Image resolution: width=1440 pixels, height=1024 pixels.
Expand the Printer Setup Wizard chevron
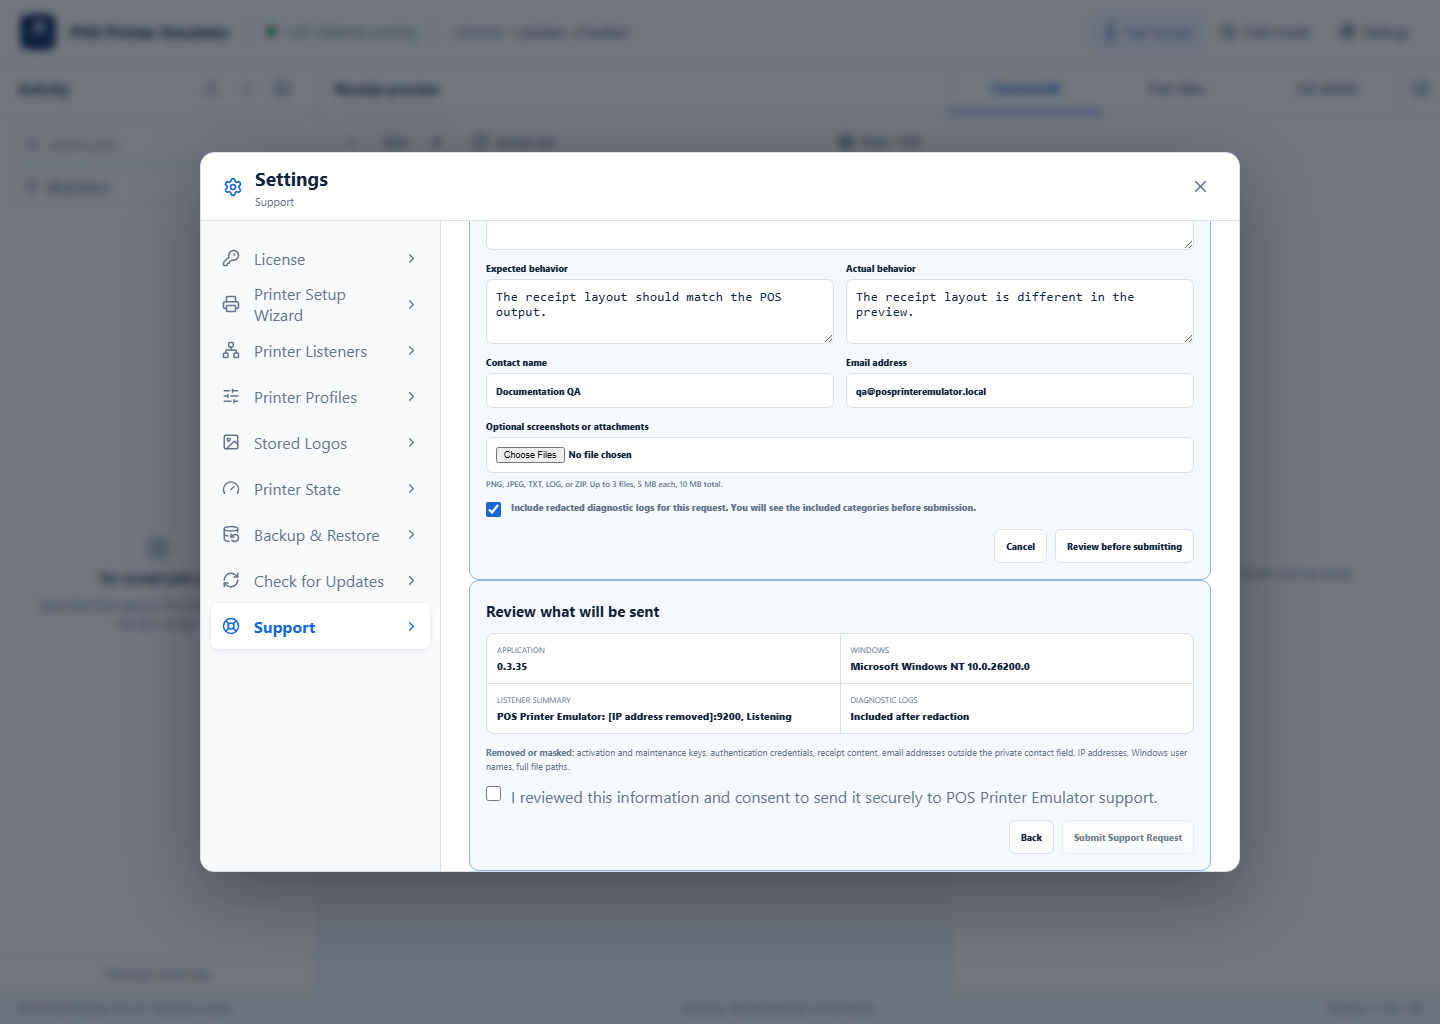click(411, 305)
